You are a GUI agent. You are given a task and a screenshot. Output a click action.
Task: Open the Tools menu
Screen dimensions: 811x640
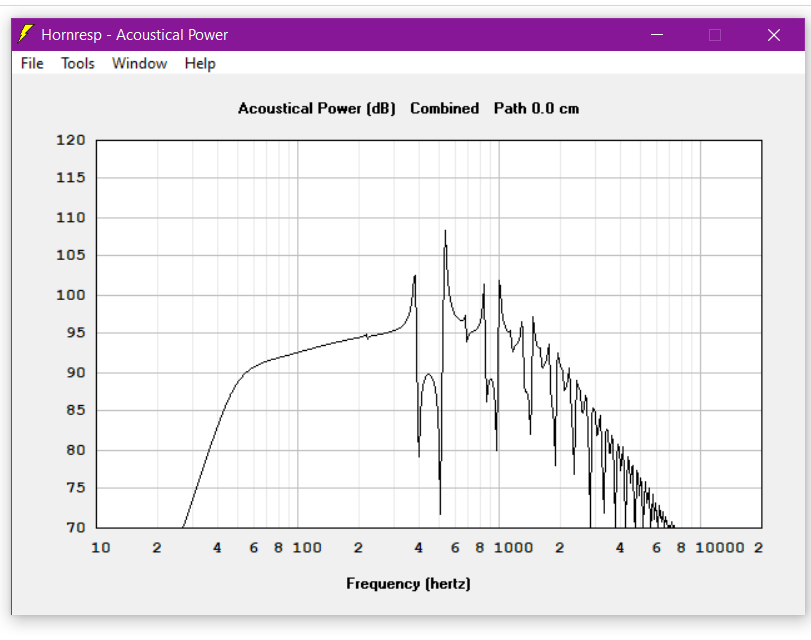78,63
